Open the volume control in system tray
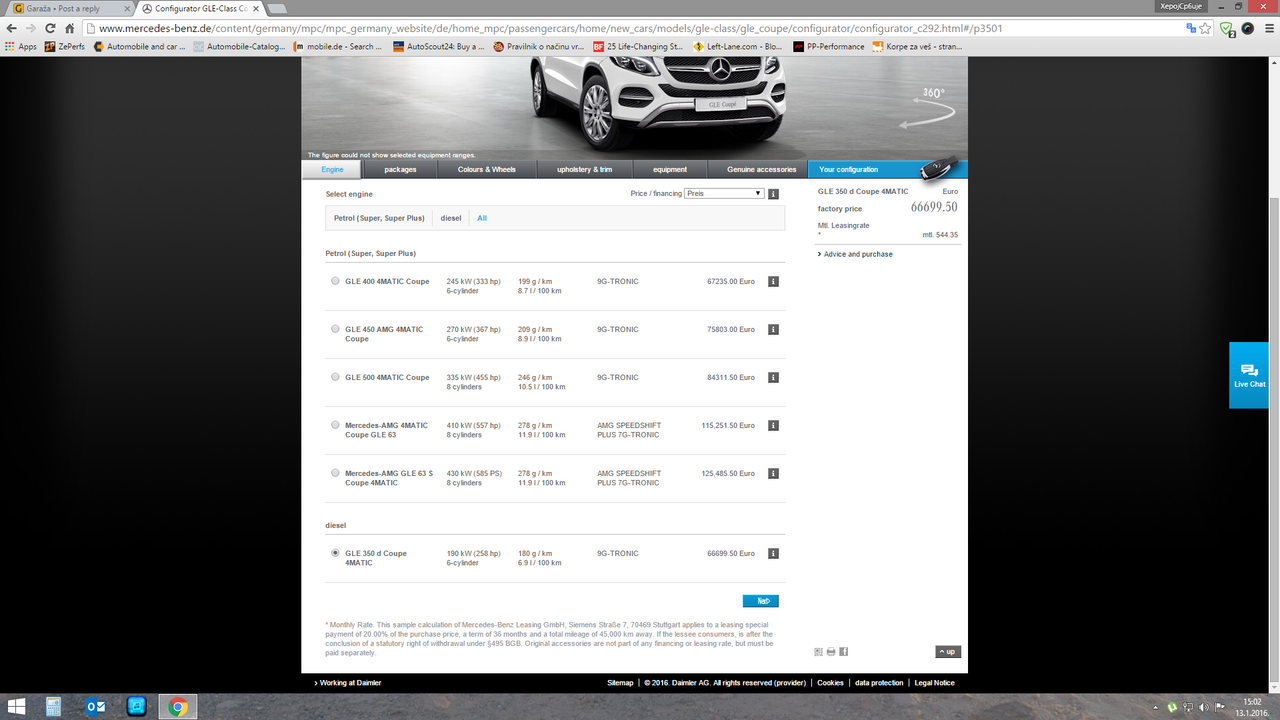Screen dimensions: 1280x720 tap(1203, 707)
